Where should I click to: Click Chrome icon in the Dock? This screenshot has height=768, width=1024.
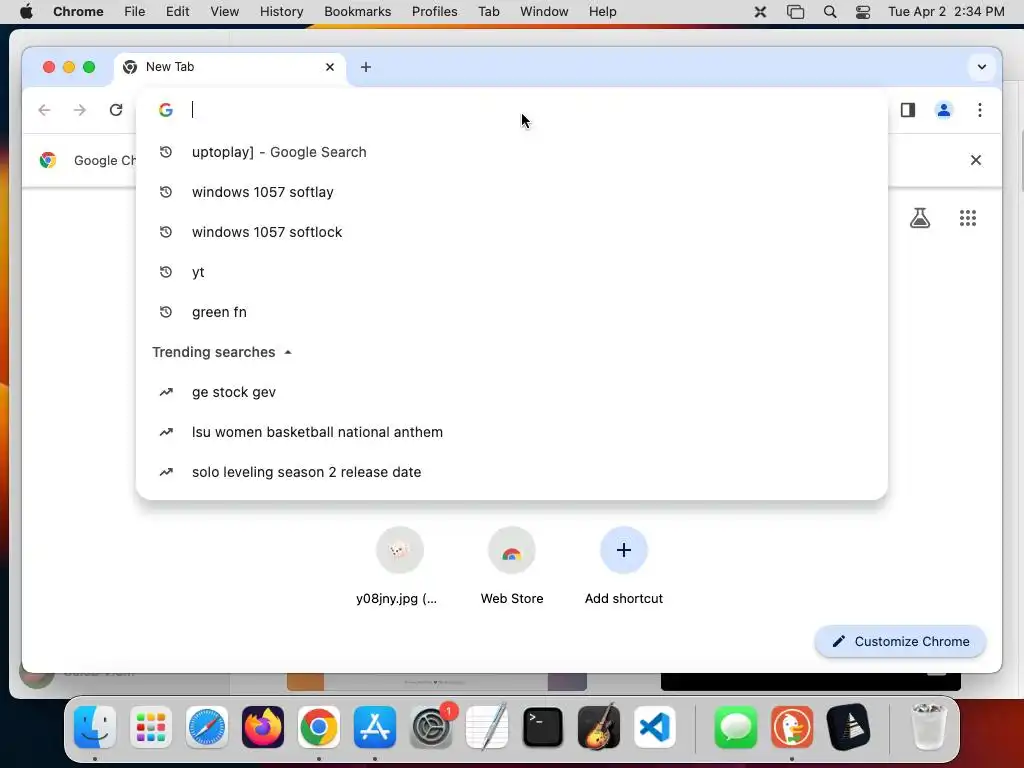click(x=319, y=727)
